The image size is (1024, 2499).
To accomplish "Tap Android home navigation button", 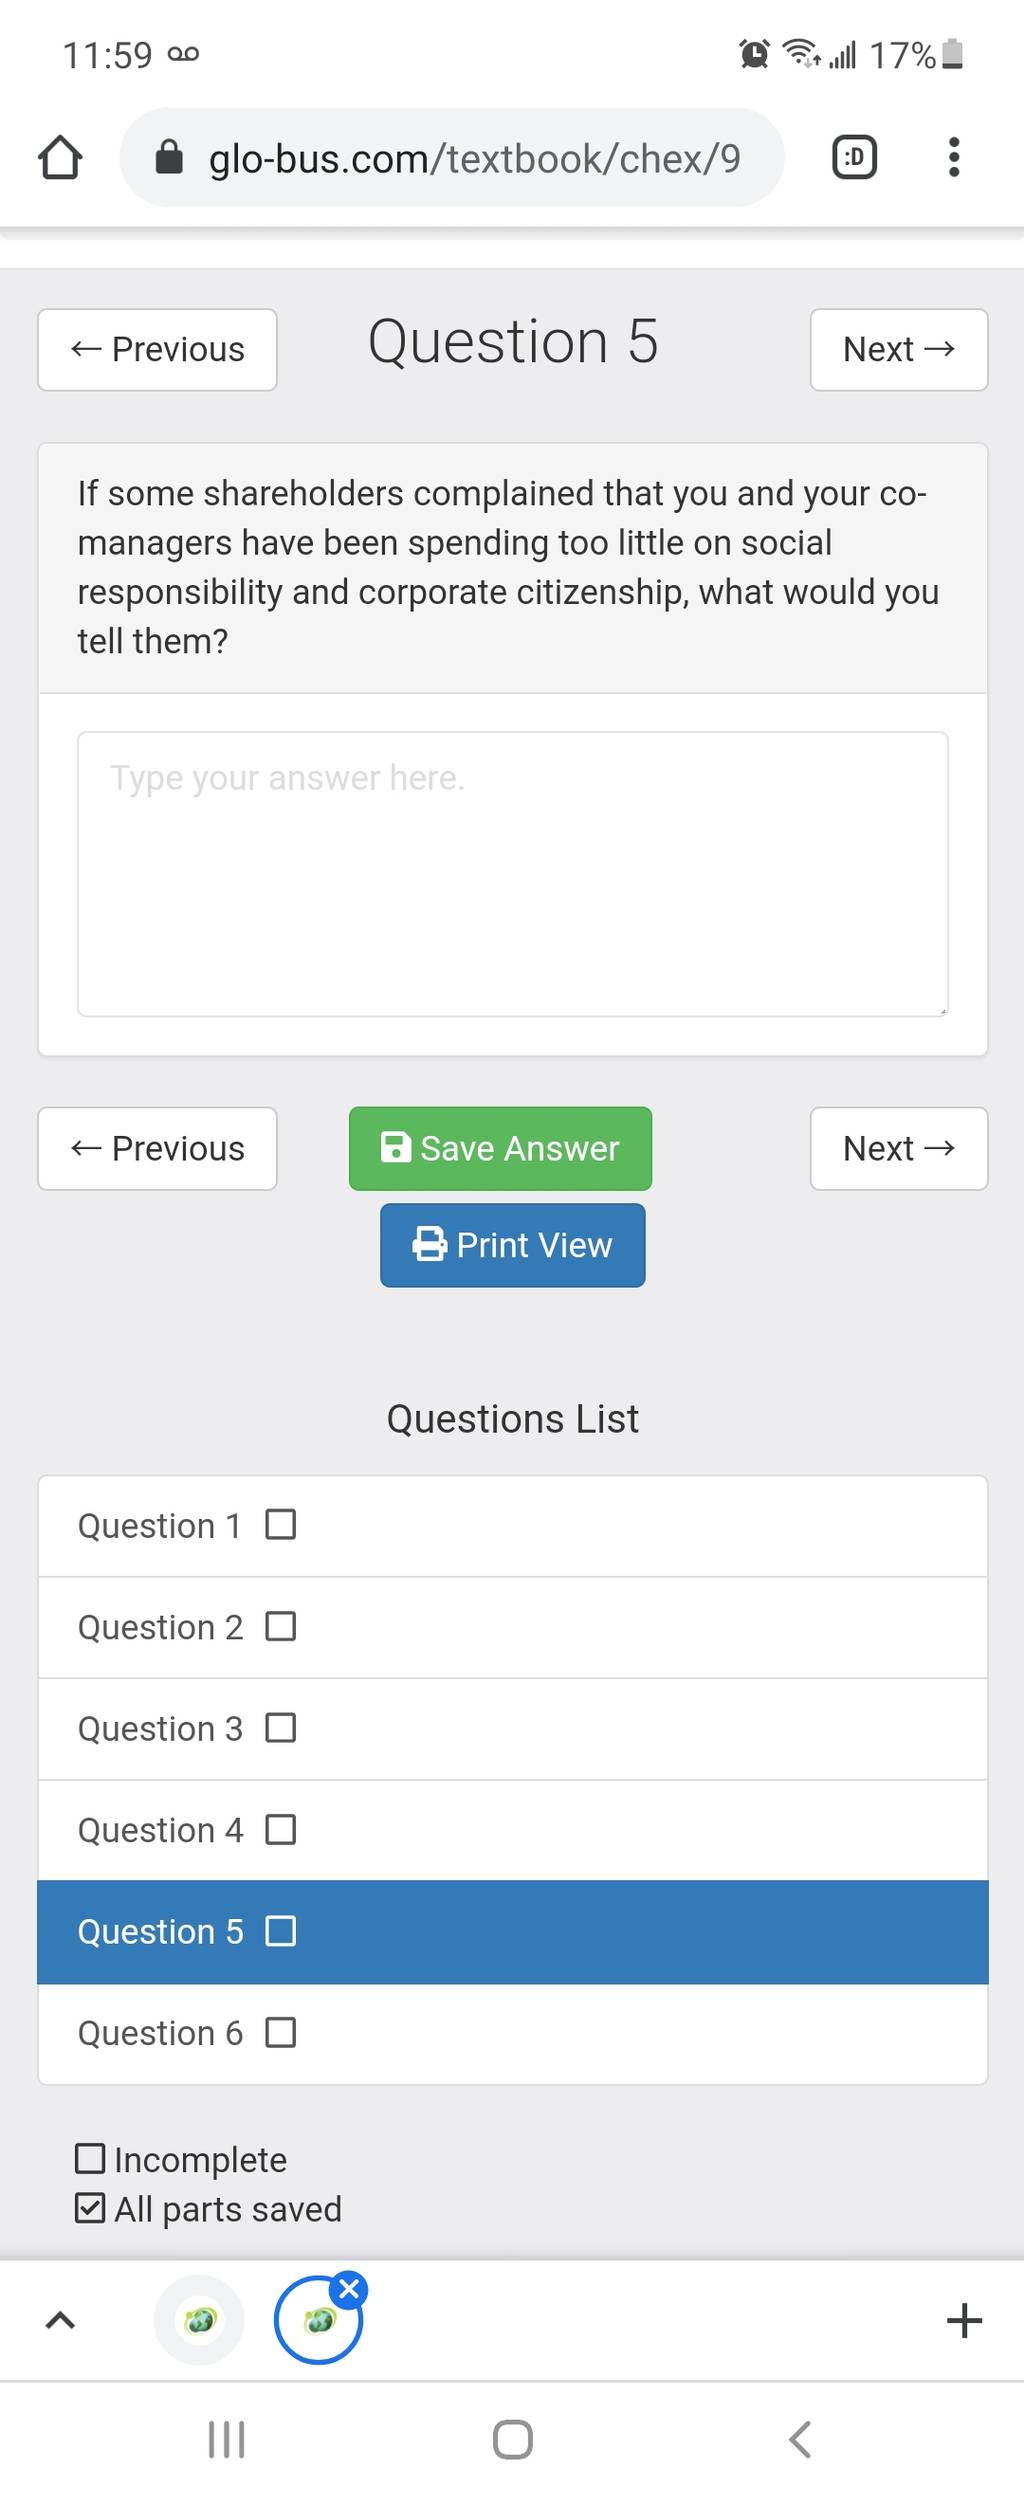I will tap(512, 2439).
